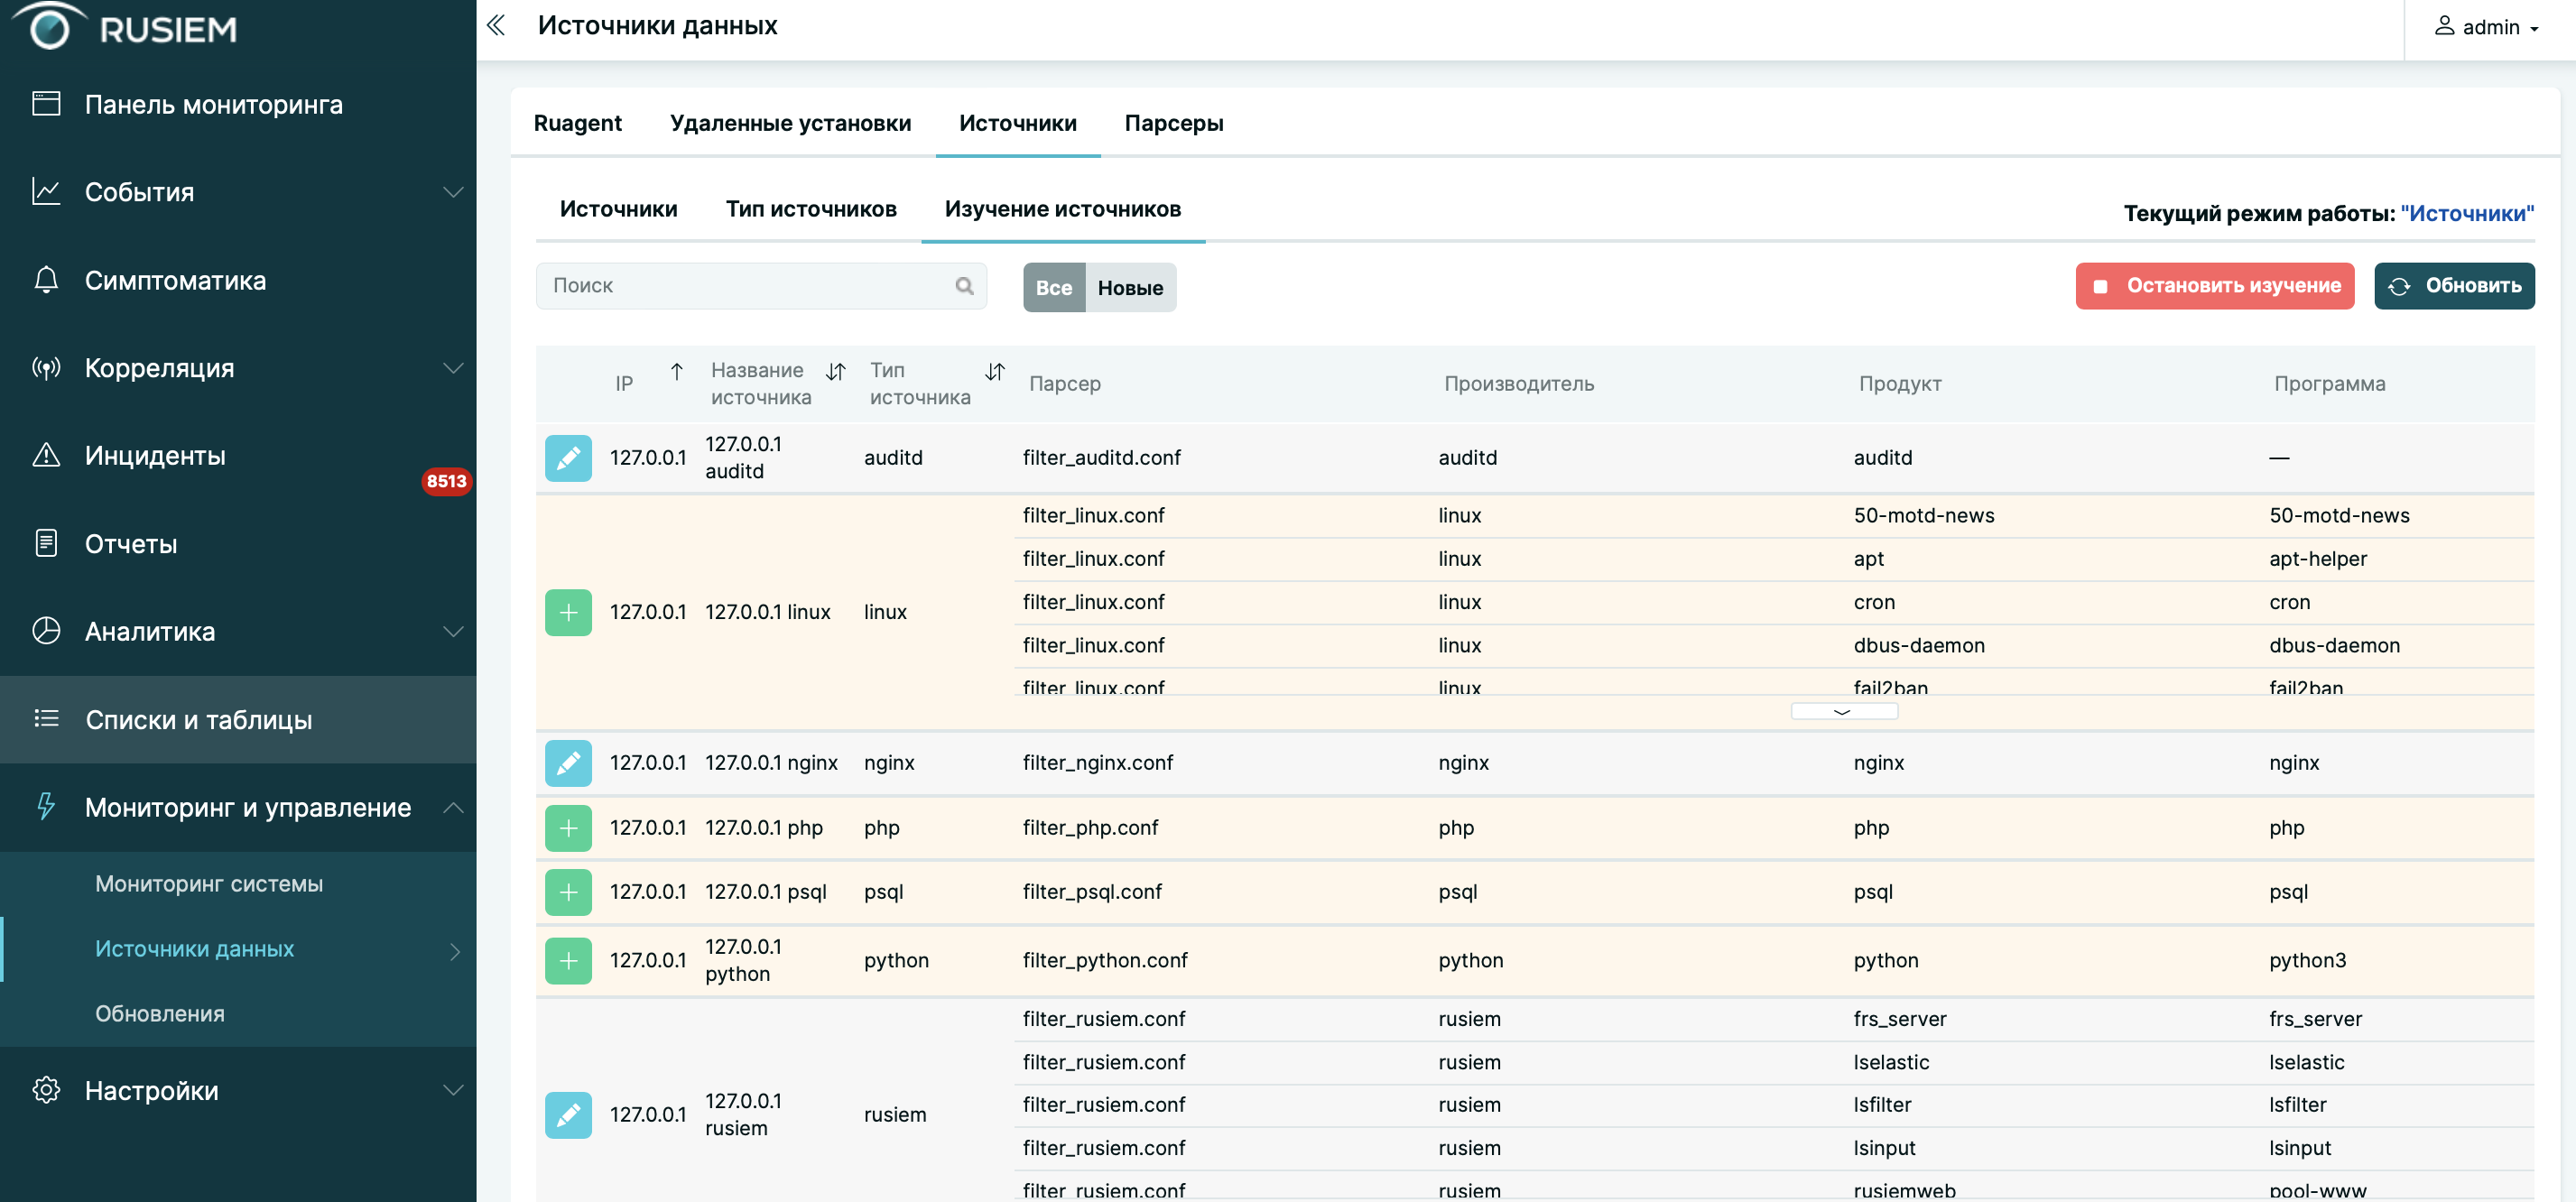The height and width of the screenshot is (1202, 2576).
Task: Collapse sidebar with double chevron icon
Action: click(496, 26)
